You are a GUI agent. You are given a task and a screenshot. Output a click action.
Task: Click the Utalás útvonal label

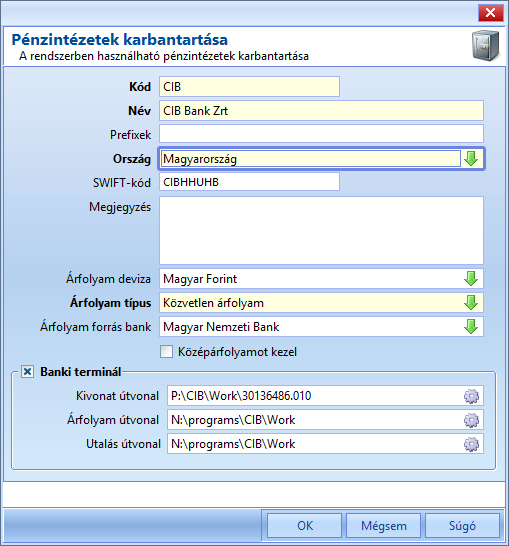click(x=124, y=444)
